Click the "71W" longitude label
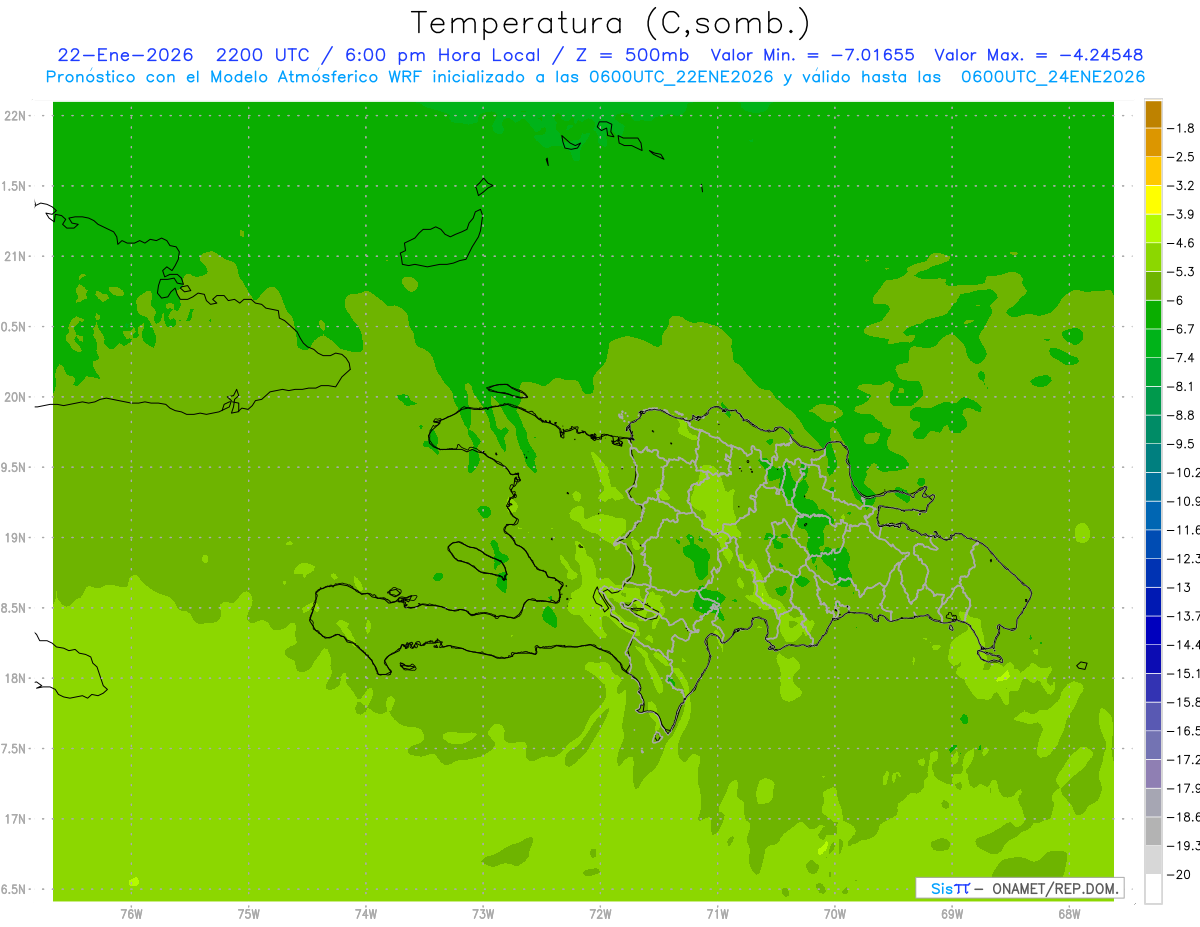Viewport: 1200px width, 927px height. [717, 914]
